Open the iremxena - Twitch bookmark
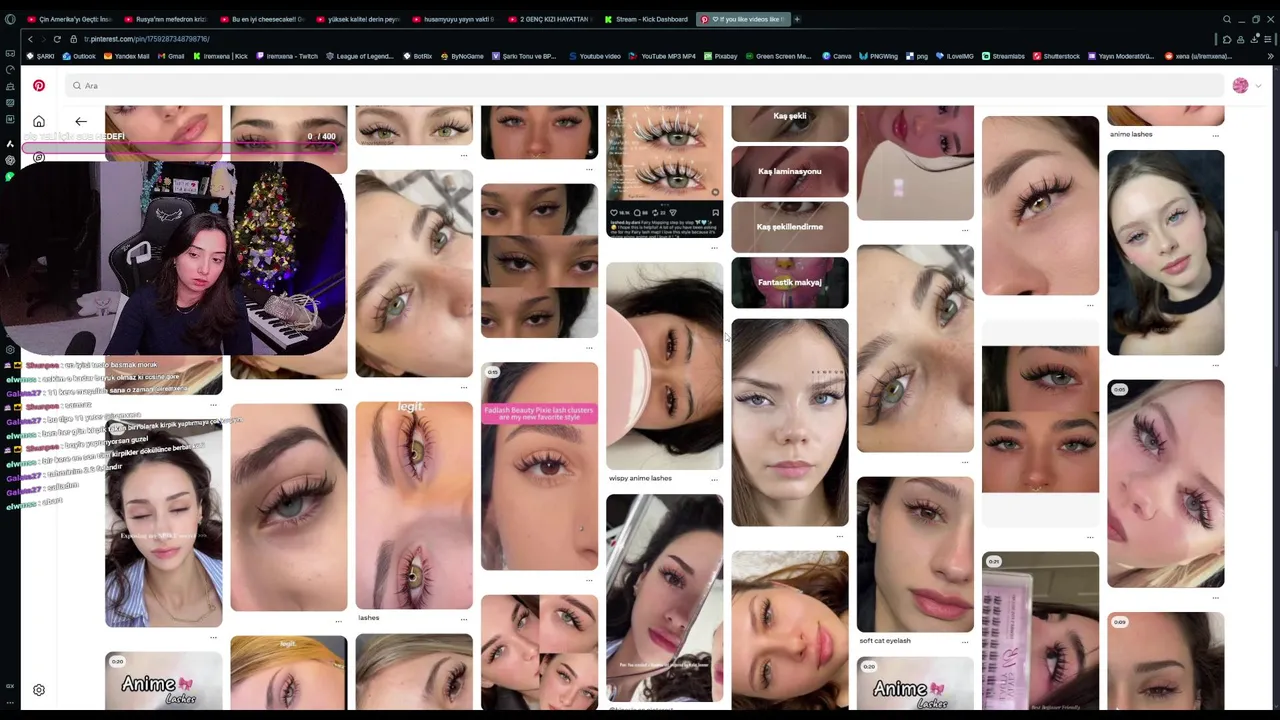1280x720 pixels. click(x=287, y=56)
